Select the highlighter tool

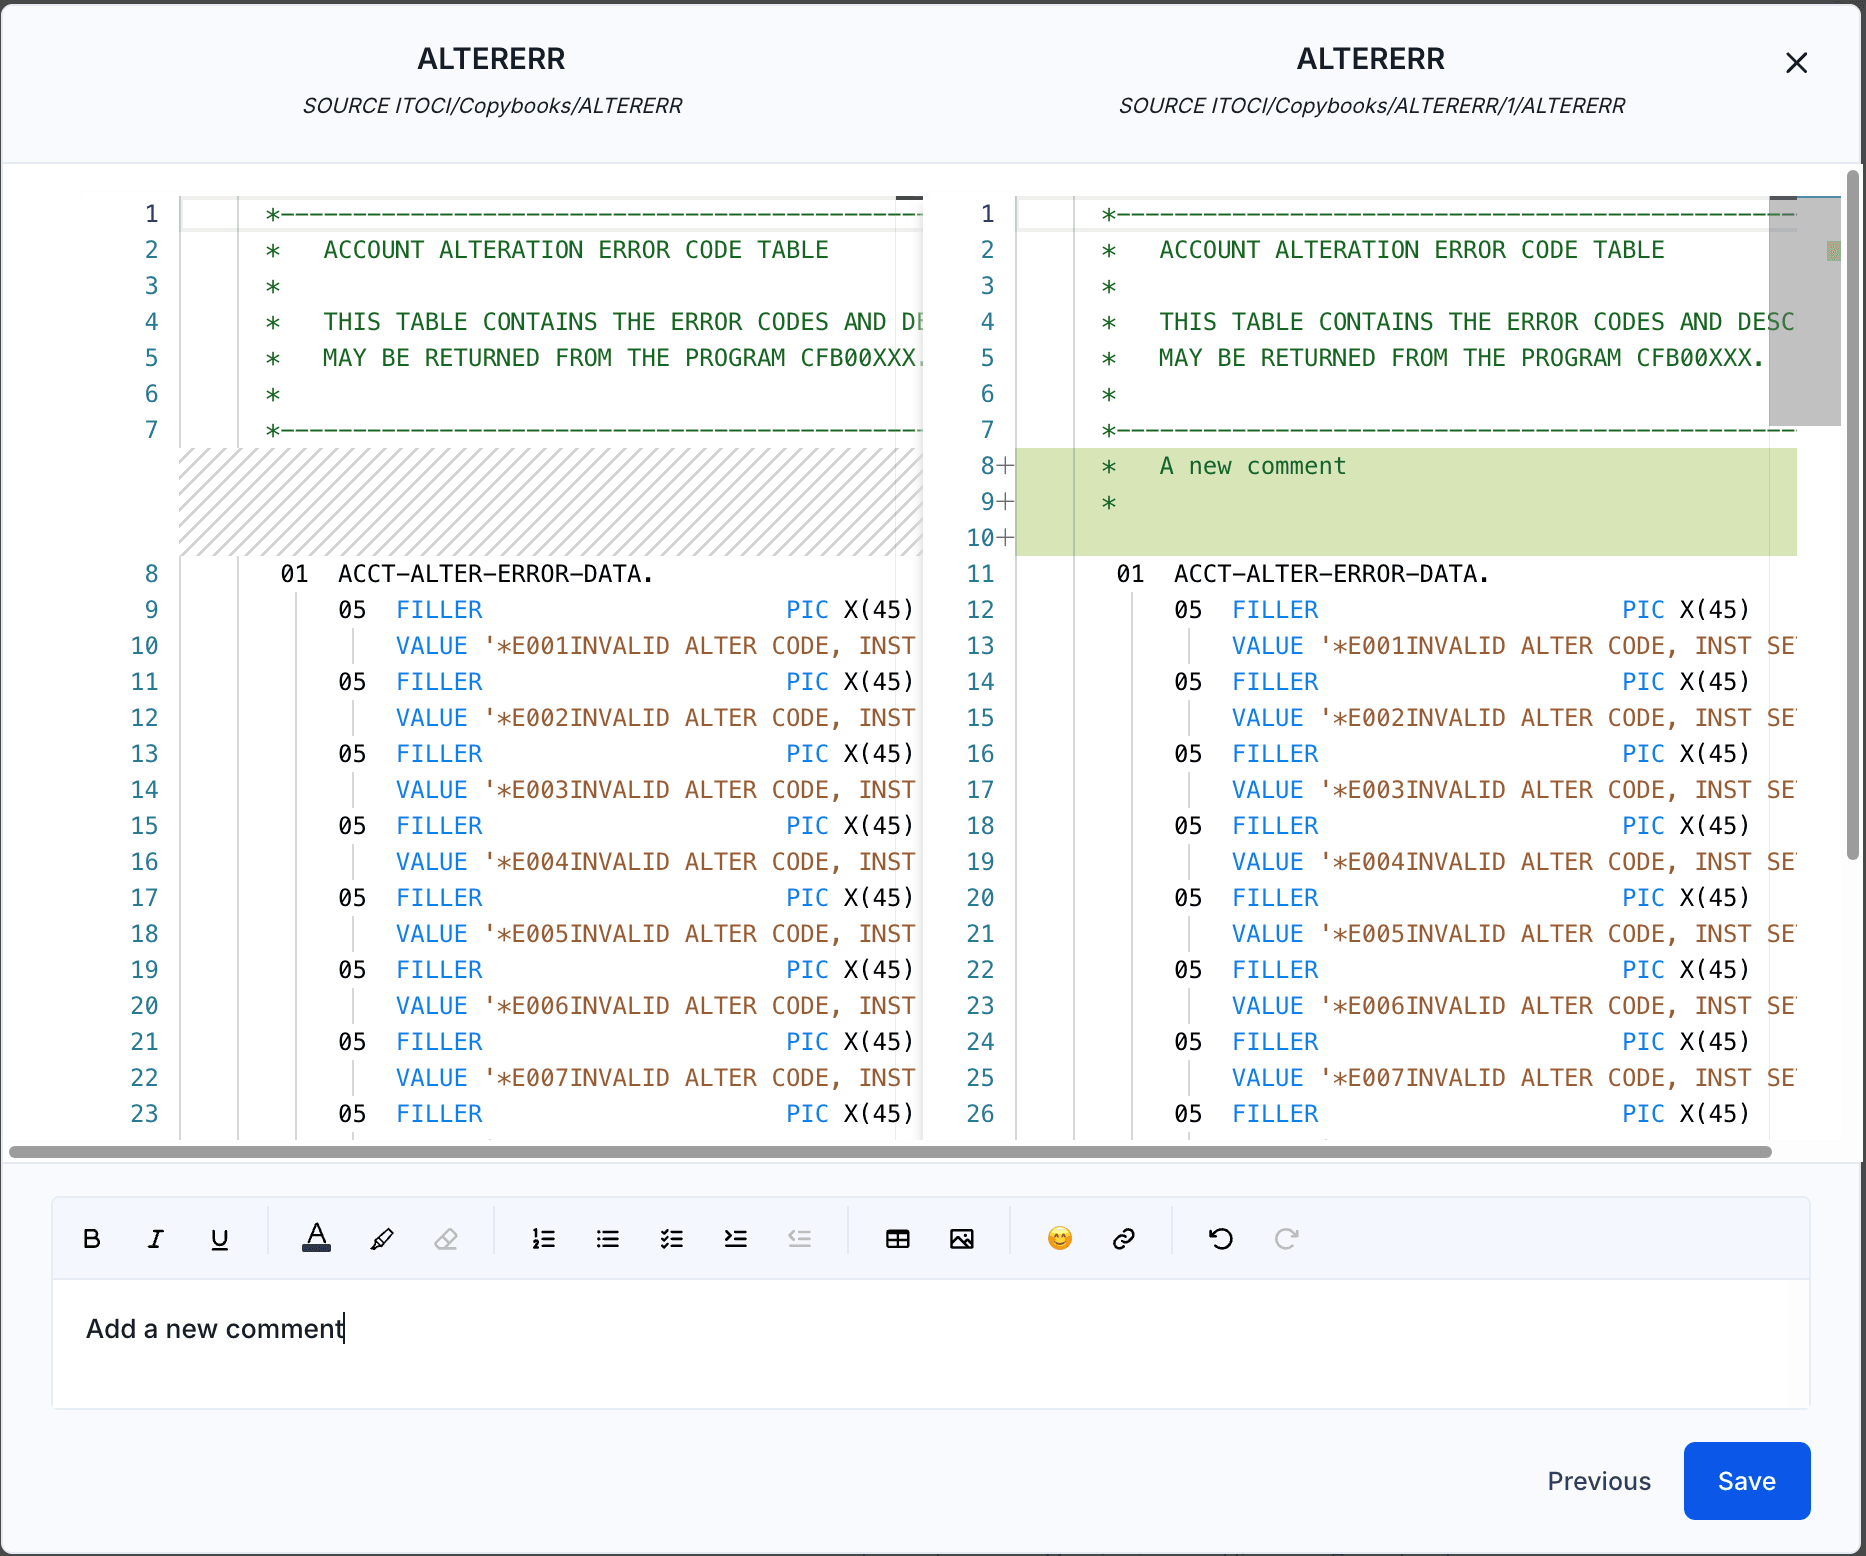tap(381, 1239)
